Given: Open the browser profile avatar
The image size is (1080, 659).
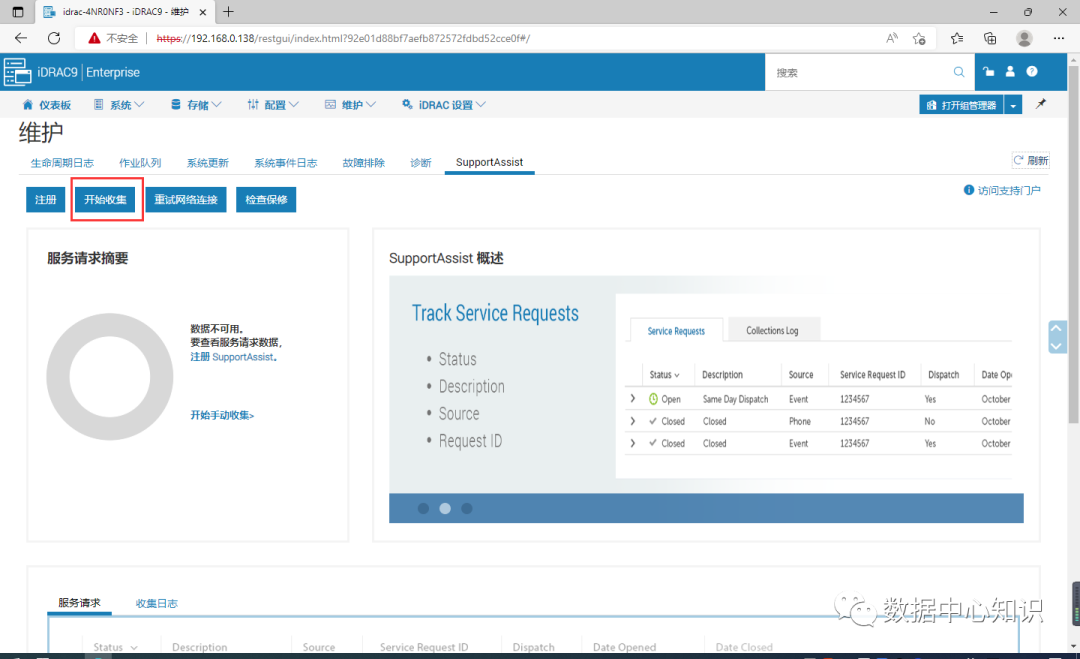Looking at the screenshot, I should click(1024, 39).
